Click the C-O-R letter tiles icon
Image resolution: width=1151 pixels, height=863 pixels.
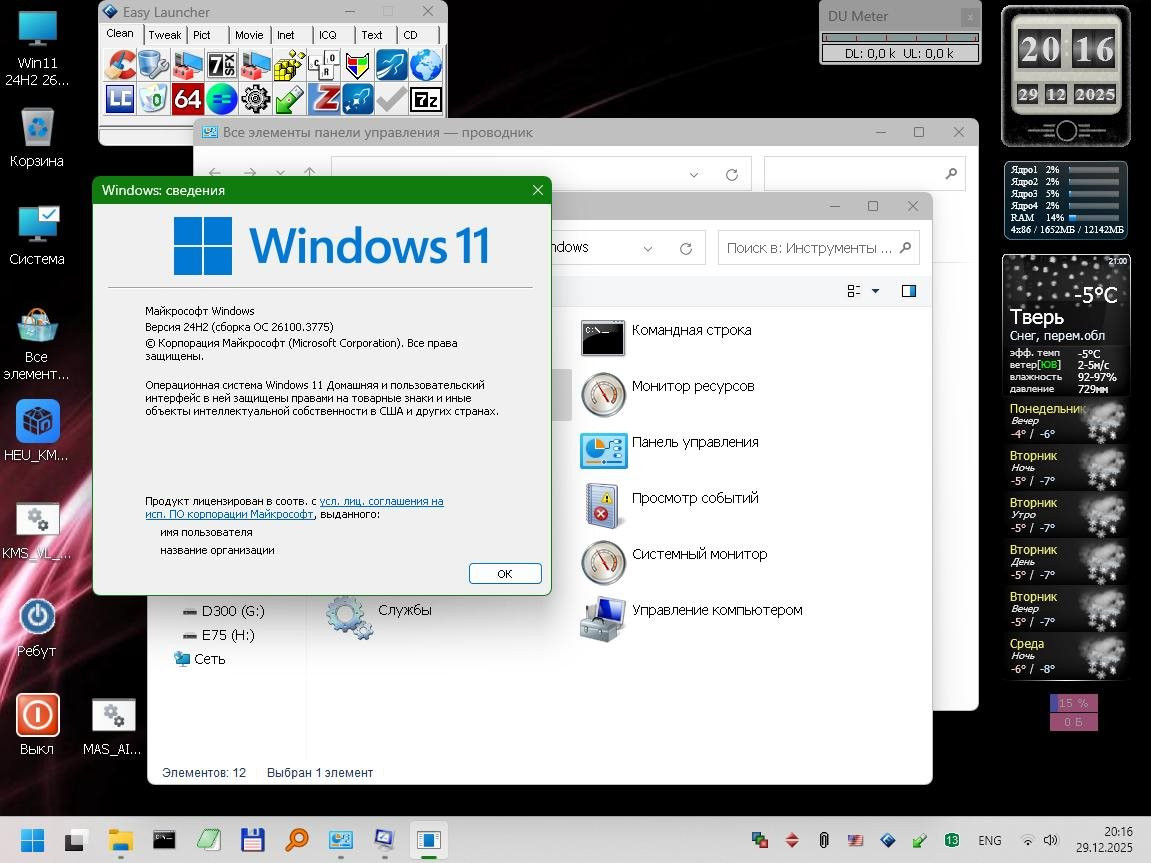pyautogui.click(x=324, y=65)
